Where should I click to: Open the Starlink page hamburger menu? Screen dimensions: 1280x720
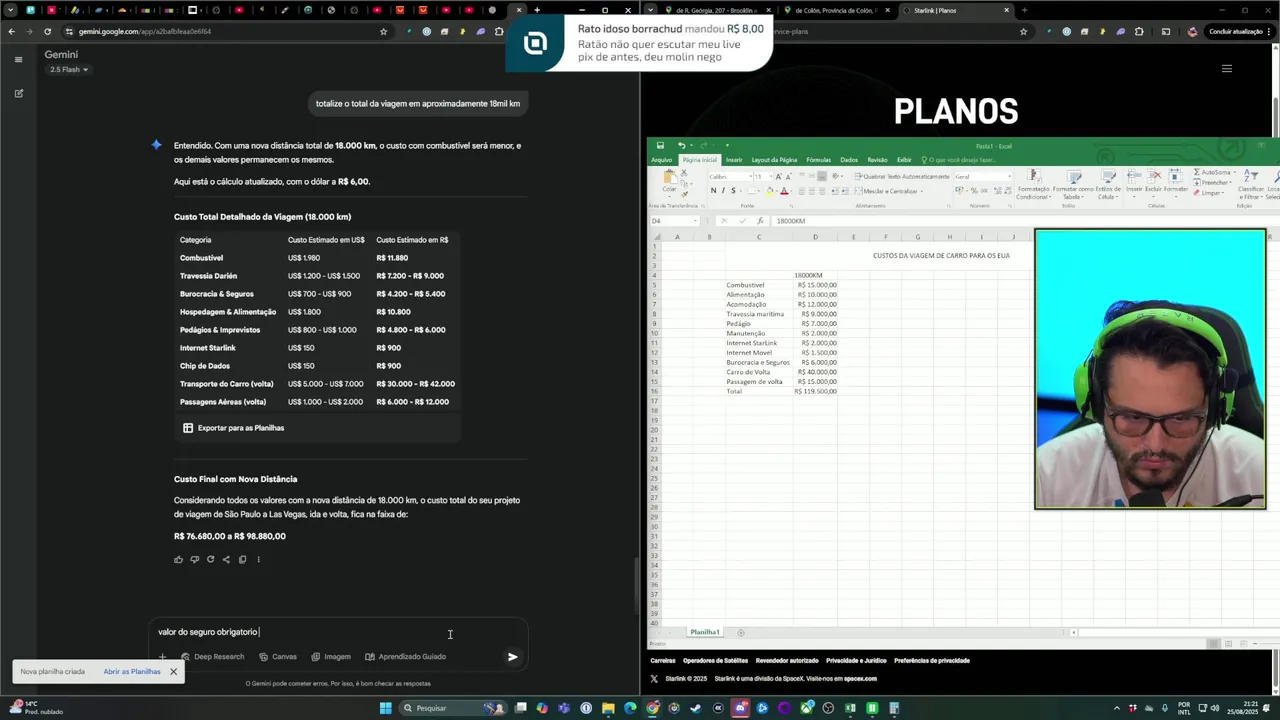1227,69
